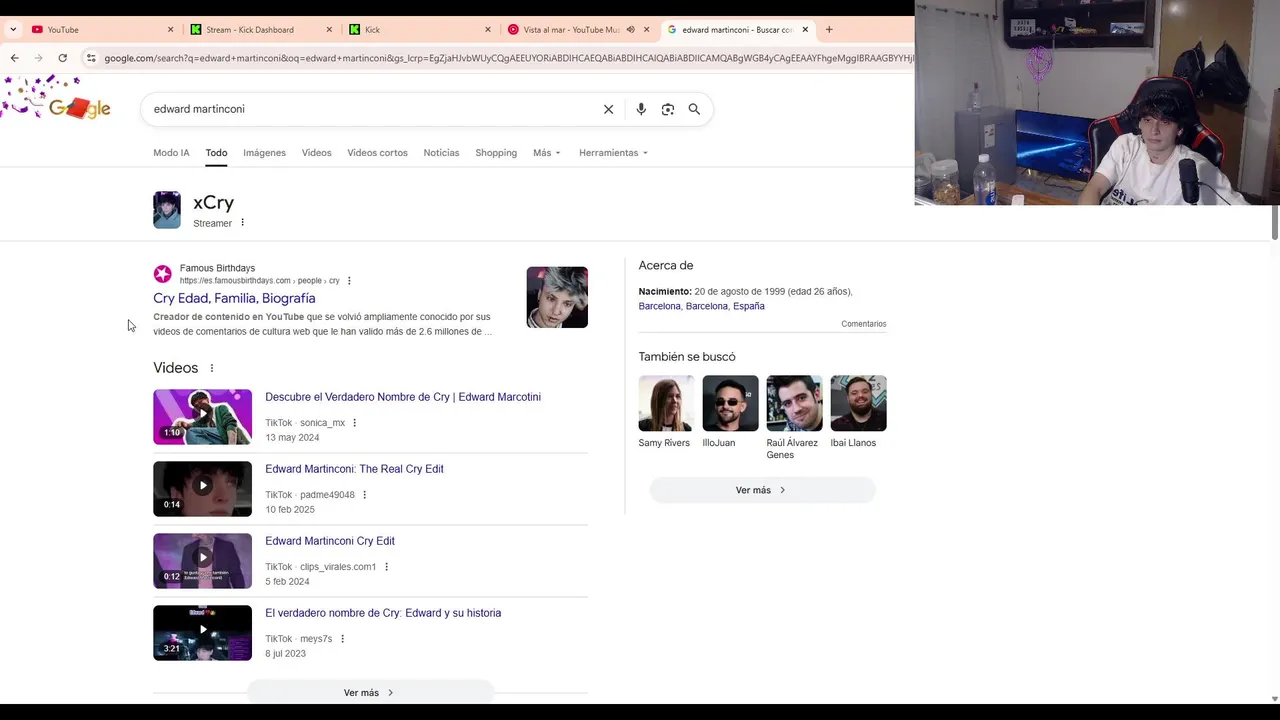The height and width of the screenshot is (720, 1280).
Task: Start voice search with microphone icon
Action: (x=641, y=109)
